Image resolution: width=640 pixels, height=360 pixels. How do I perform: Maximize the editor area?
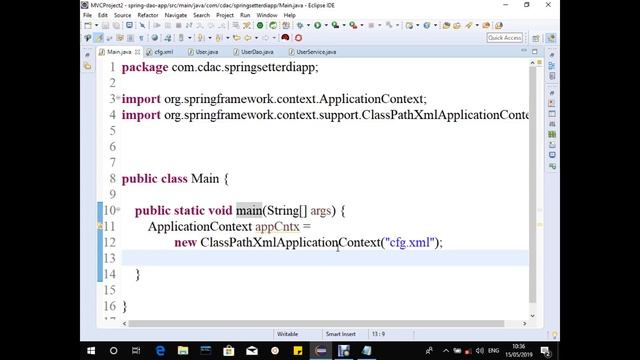[x=535, y=51]
